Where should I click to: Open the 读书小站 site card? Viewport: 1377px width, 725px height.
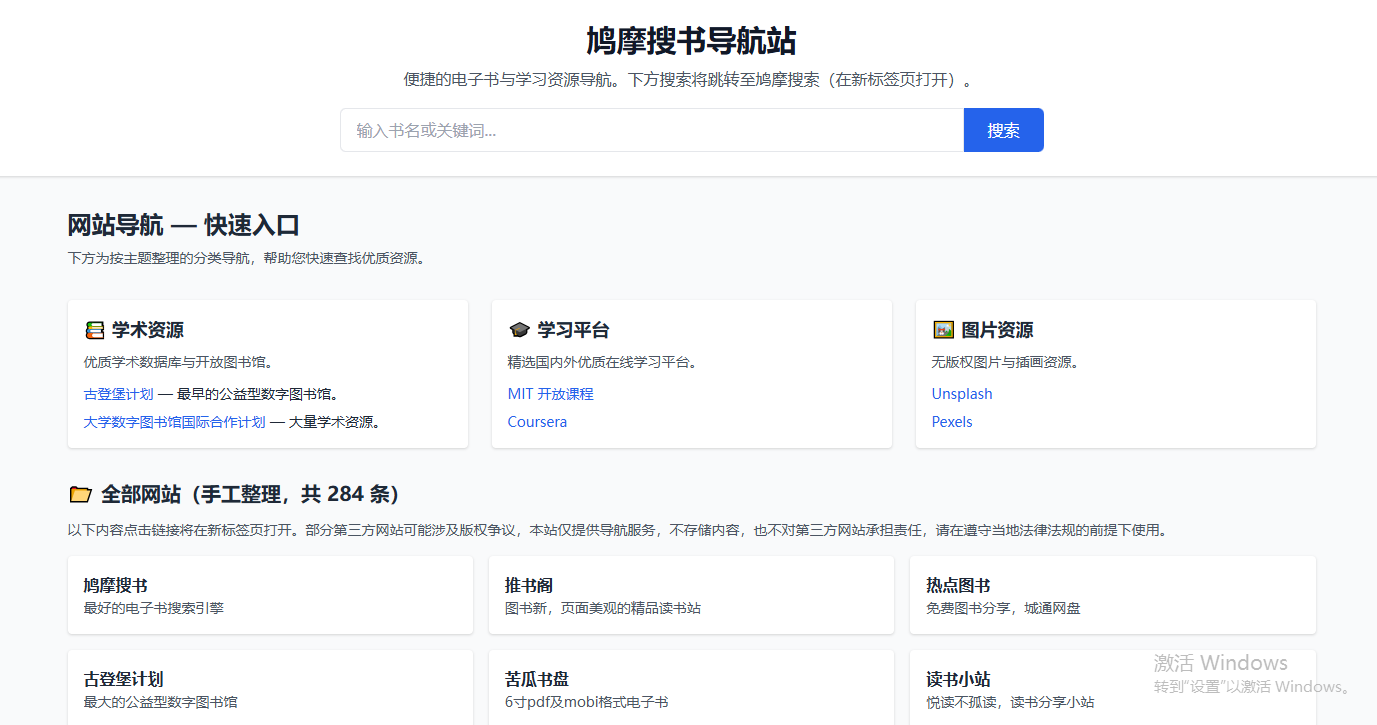pos(1113,688)
